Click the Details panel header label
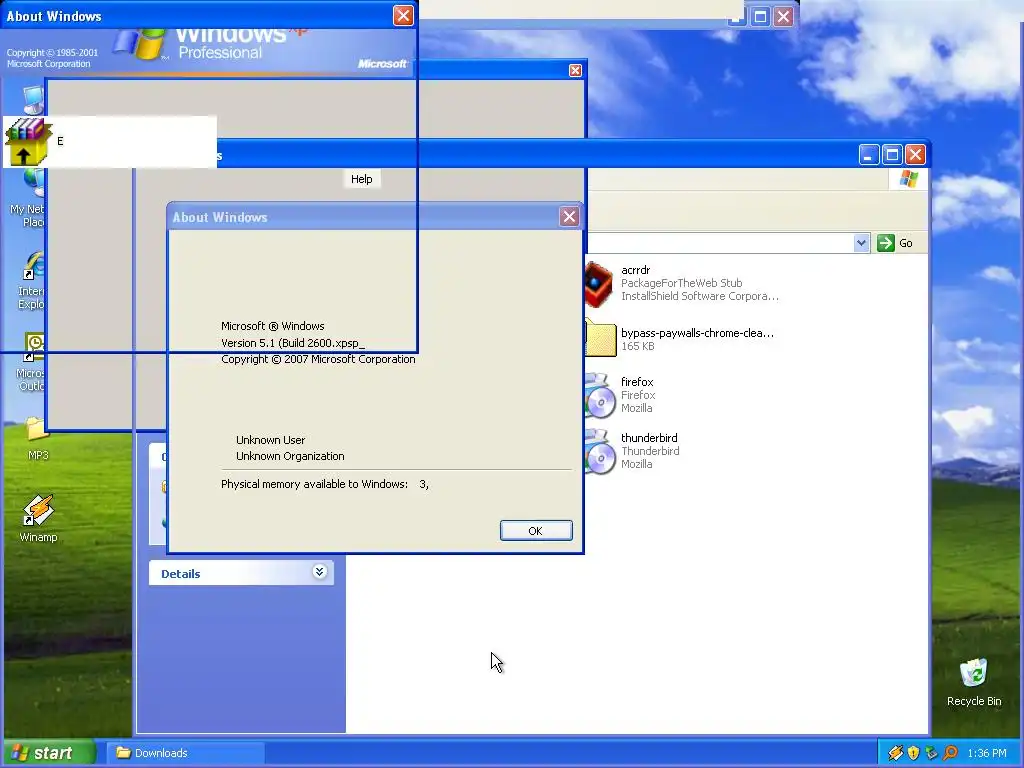Image resolution: width=1024 pixels, height=768 pixels. click(x=180, y=574)
